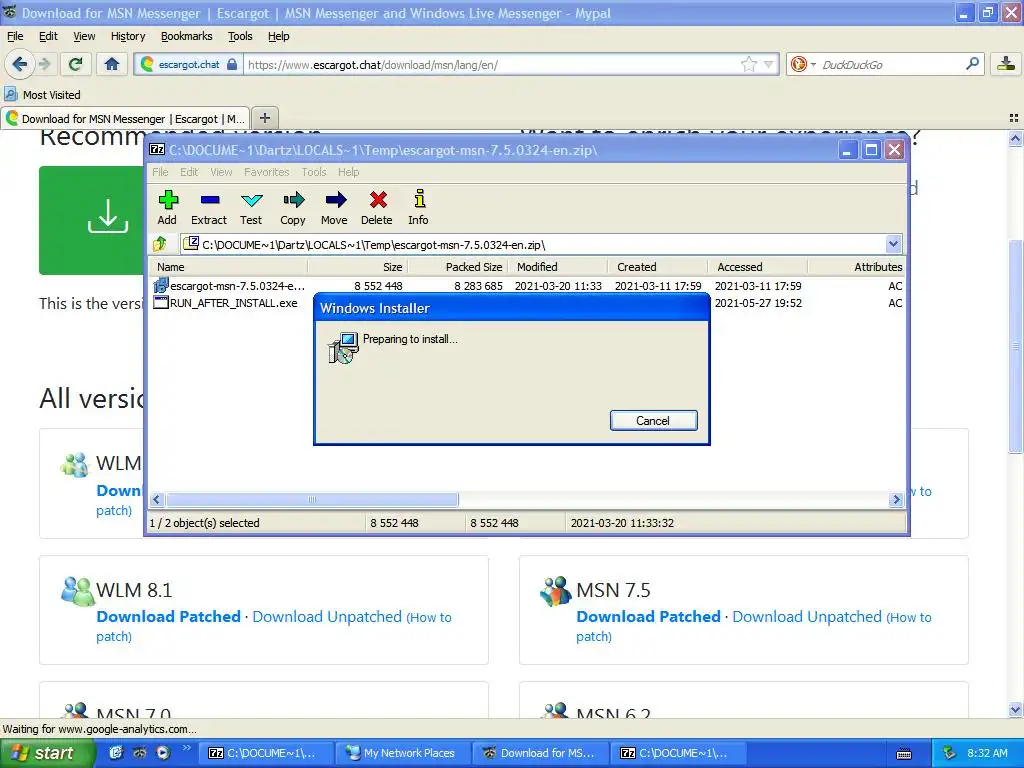
Task: Sort by the Packed Size column header
Action: tap(458, 266)
